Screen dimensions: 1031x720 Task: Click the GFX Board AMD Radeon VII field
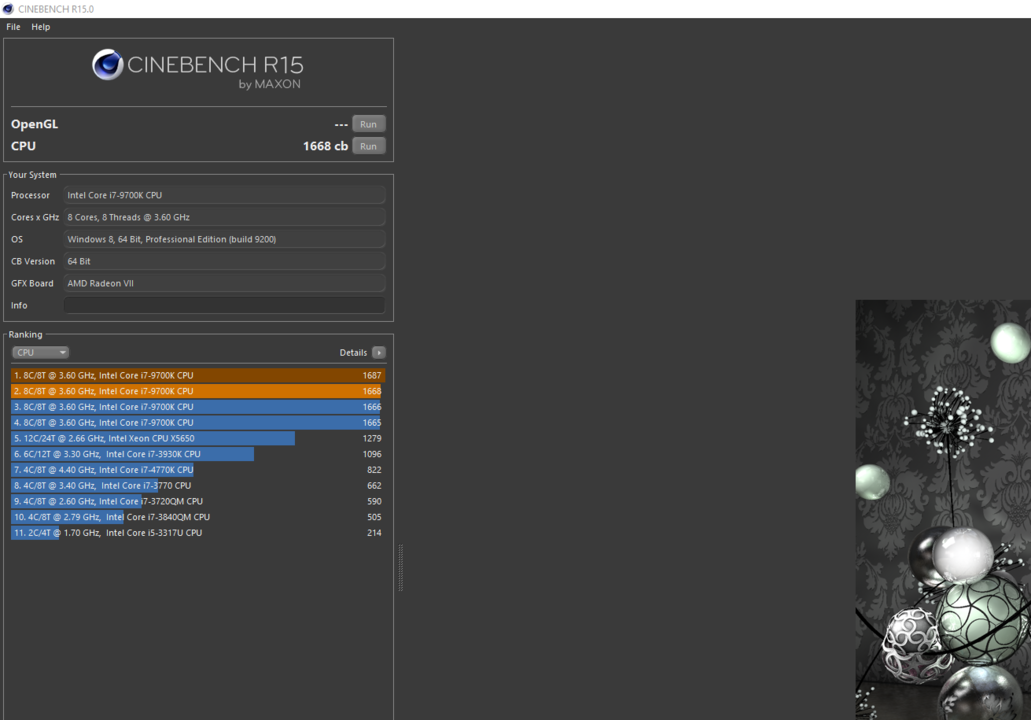[224, 283]
